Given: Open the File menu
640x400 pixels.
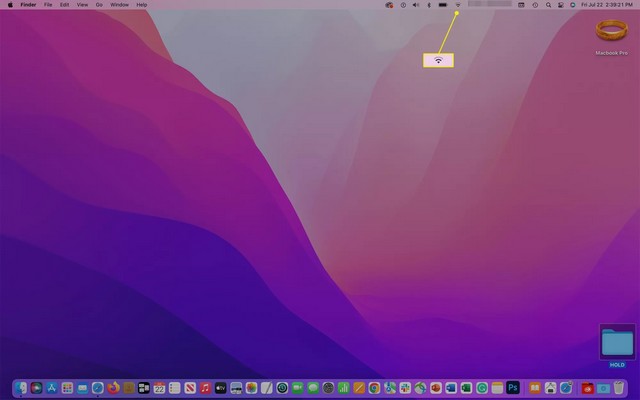Looking at the screenshot, I should click(47, 5).
